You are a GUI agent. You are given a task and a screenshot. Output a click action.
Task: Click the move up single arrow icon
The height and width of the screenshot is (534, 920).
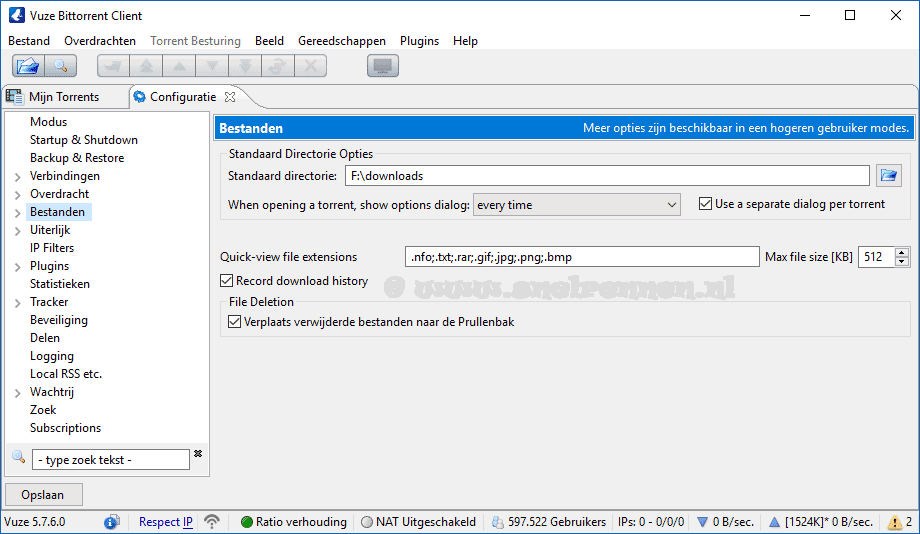pyautogui.click(x=180, y=66)
